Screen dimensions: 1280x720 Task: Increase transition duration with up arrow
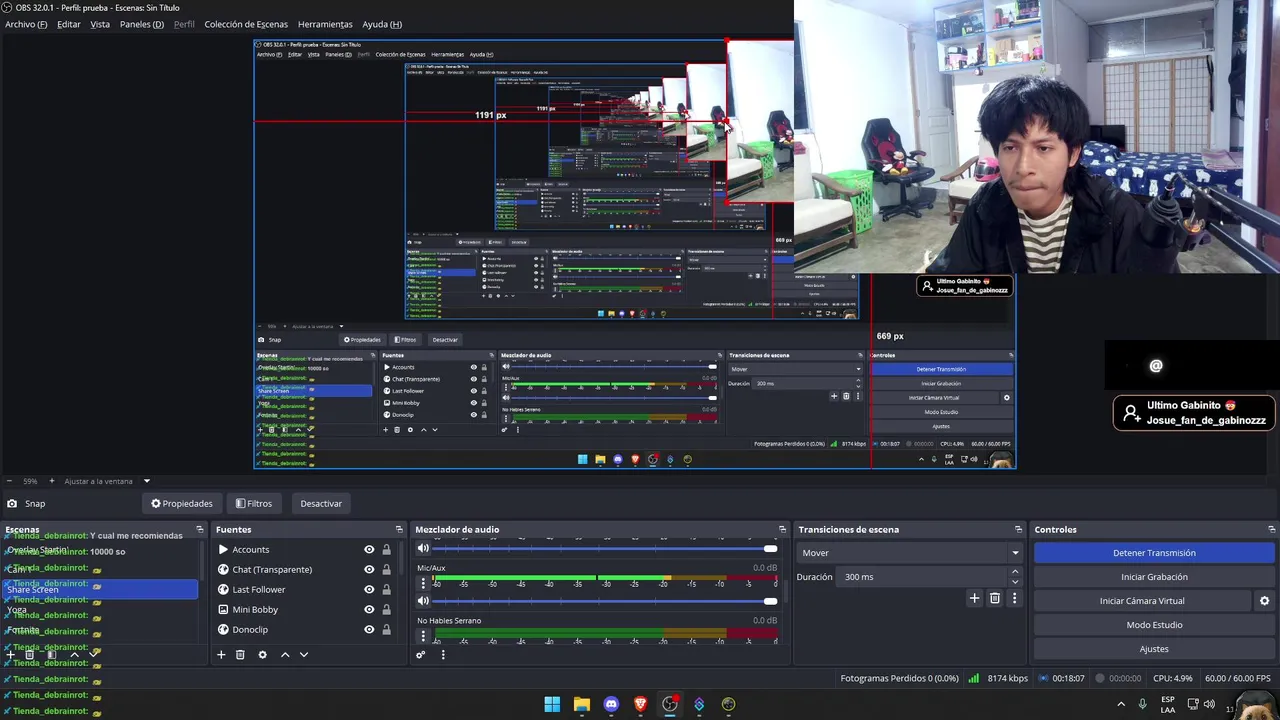1015,572
